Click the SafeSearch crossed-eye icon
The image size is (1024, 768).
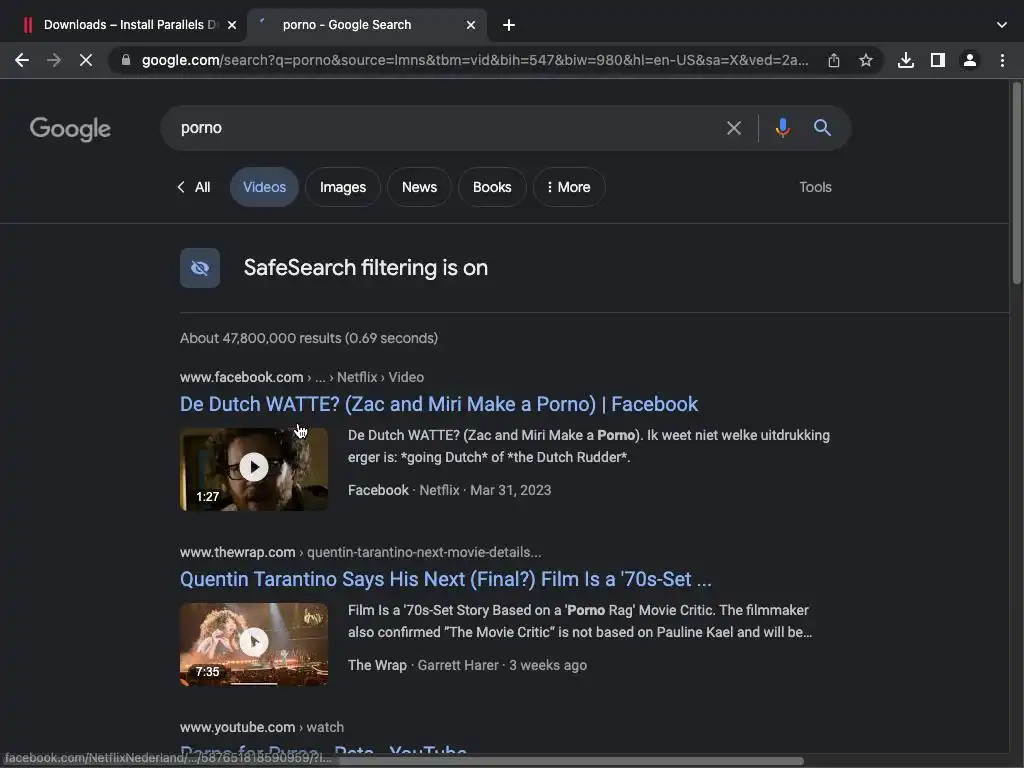[x=200, y=268]
